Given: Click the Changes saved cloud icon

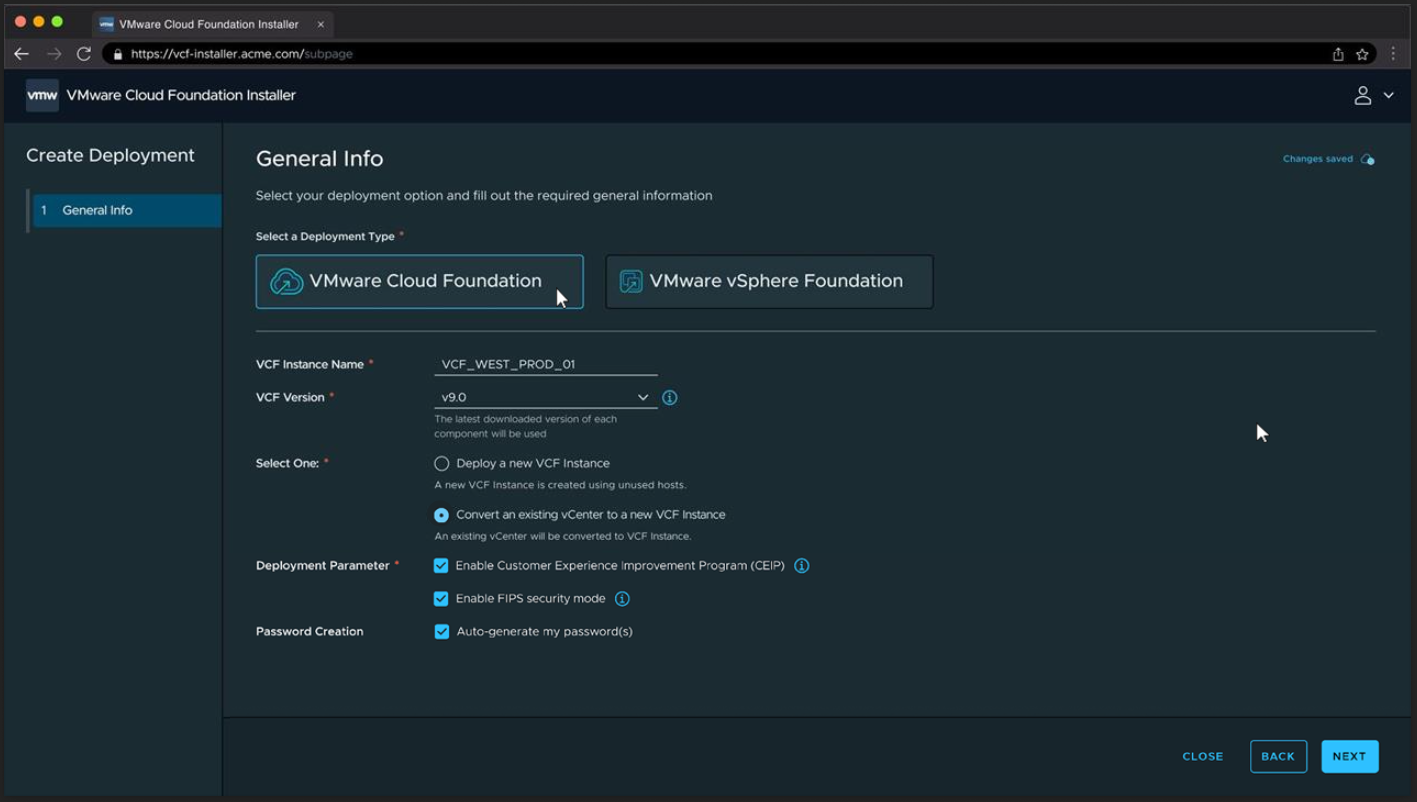Looking at the screenshot, I should 1367,159.
